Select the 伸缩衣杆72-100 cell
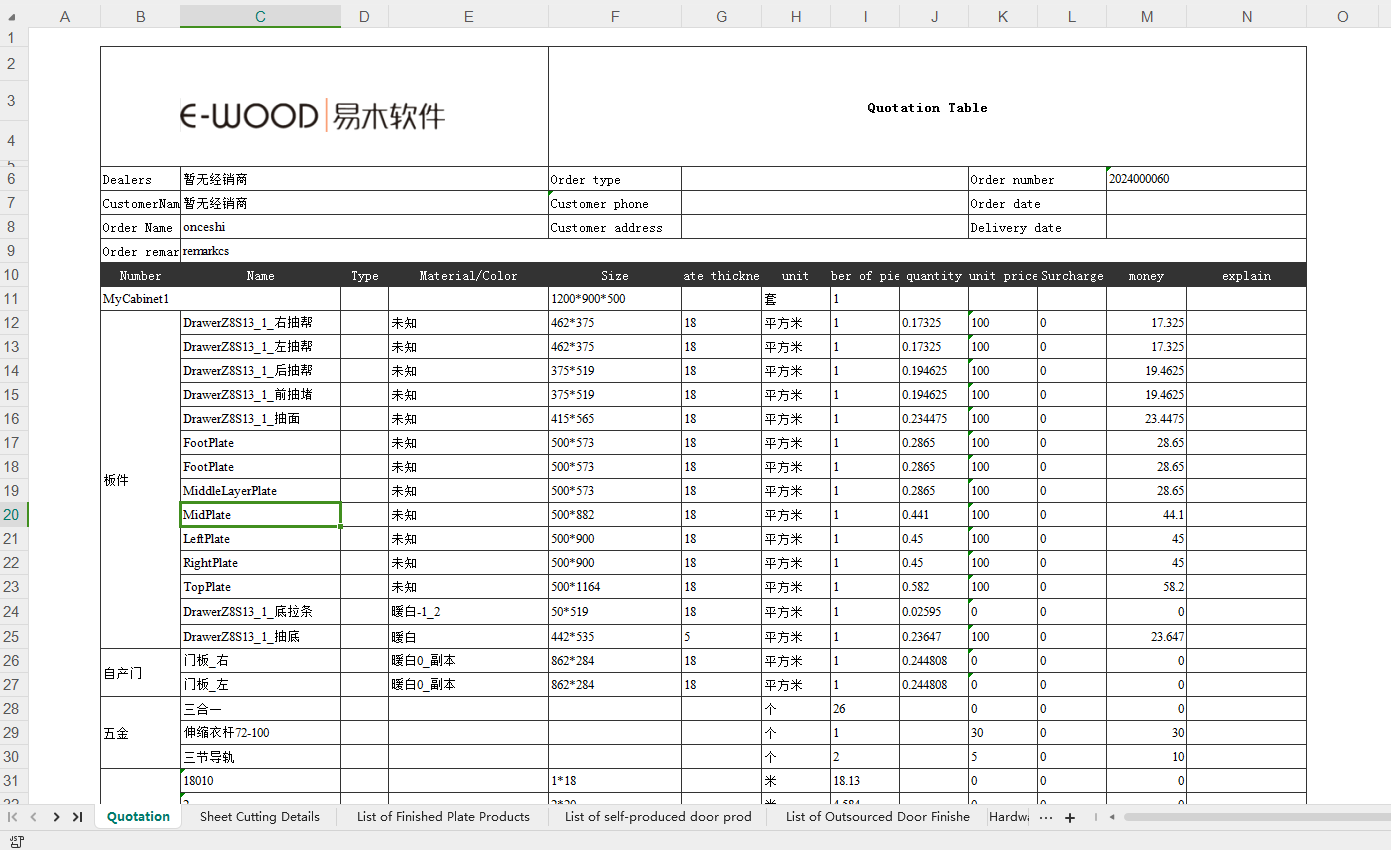Viewport: 1391px width, 850px height. pyautogui.click(x=260, y=733)
